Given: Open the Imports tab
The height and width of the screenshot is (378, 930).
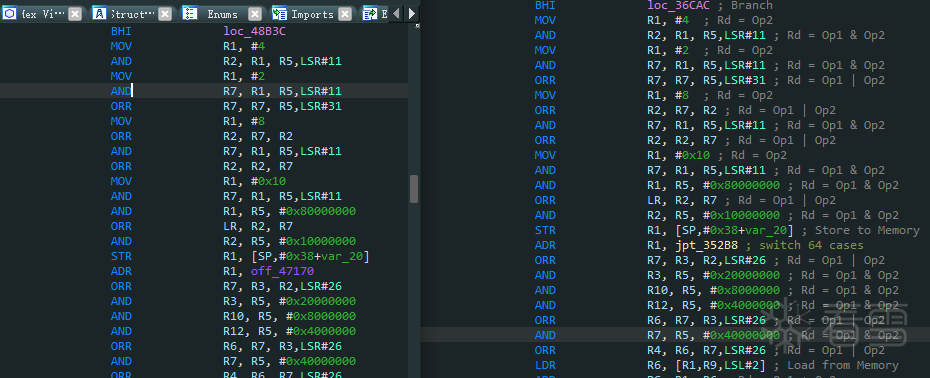Looking at the screenshot, I should 312,14.
